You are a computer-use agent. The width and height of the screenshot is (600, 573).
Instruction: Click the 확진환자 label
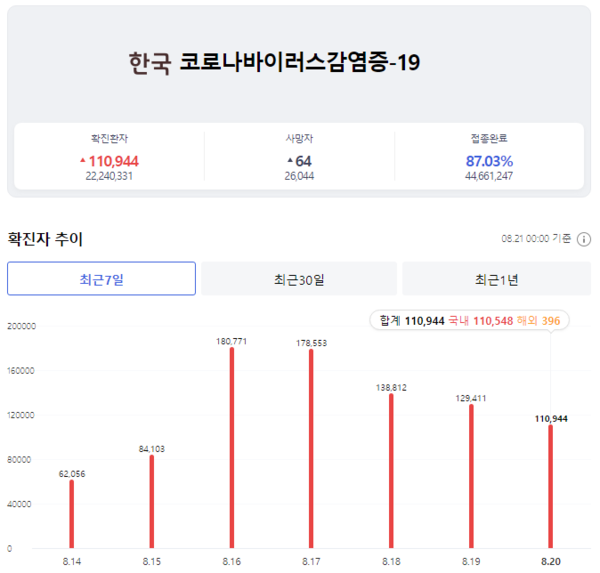point(109,138)
